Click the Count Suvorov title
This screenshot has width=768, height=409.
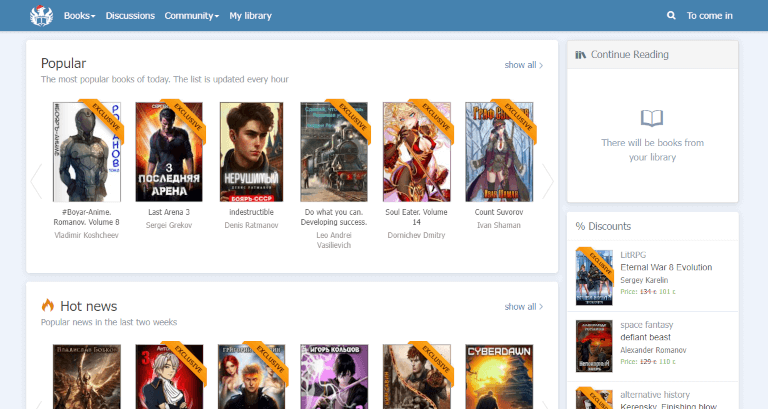coord(499,212)
